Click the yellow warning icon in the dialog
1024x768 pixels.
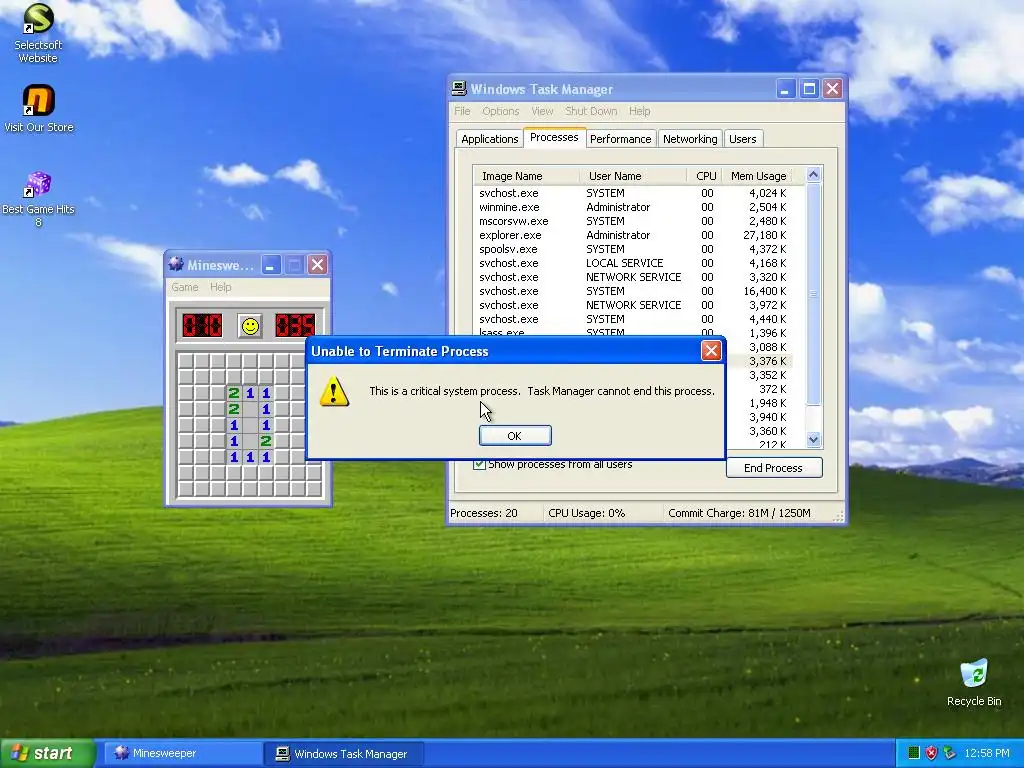pyautogui.click(x=334, y=391)
